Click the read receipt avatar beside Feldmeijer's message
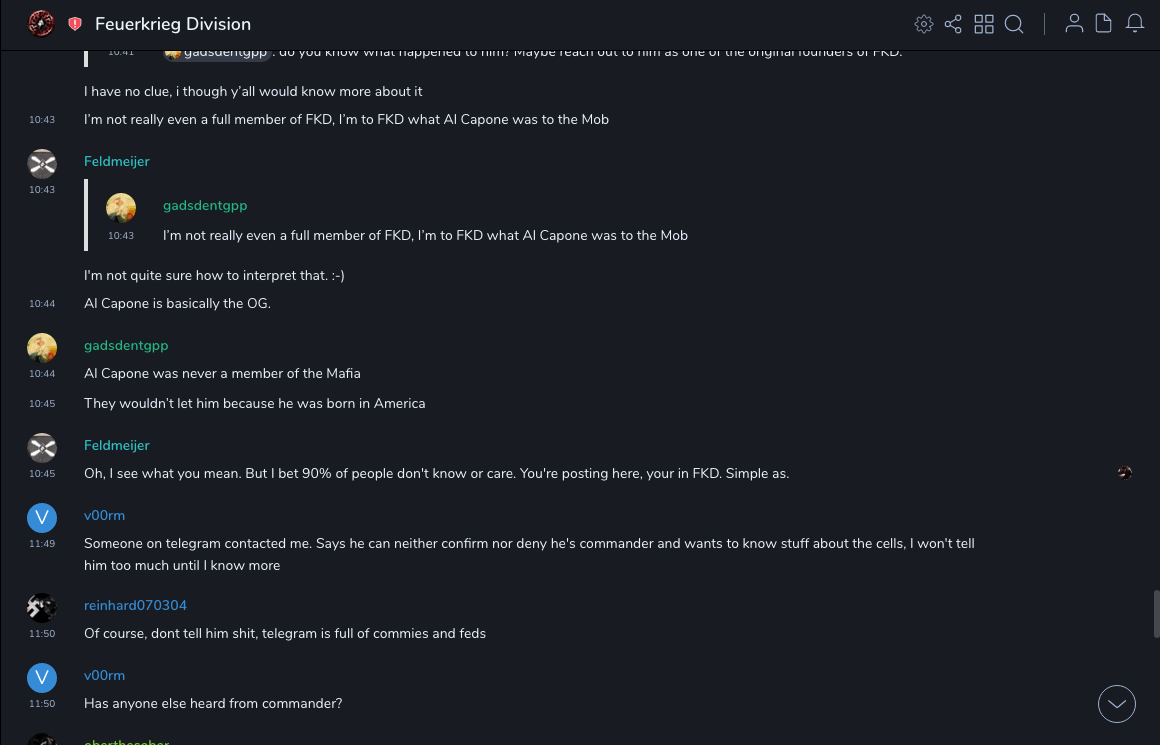The image size is (1160, 745). pyautogui.click(x=1125, y=473)
